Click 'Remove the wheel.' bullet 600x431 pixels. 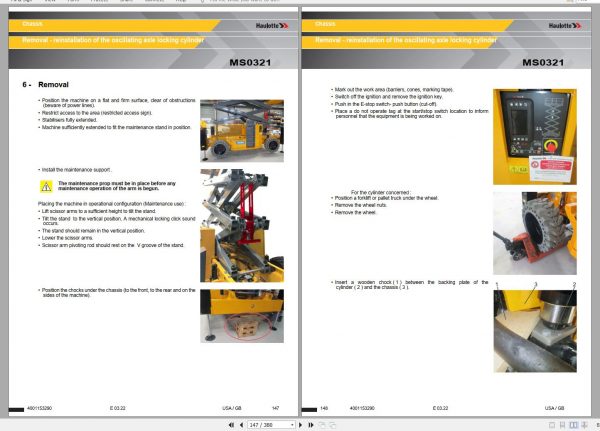coord(354,212)
